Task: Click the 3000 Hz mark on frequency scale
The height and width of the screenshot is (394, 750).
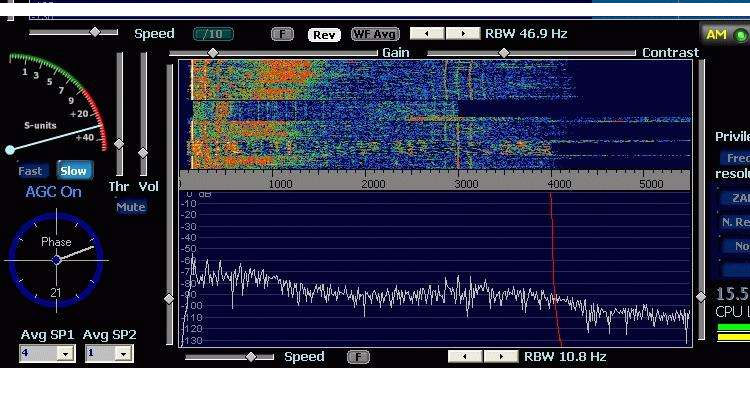Action: (x=466, y=184)
